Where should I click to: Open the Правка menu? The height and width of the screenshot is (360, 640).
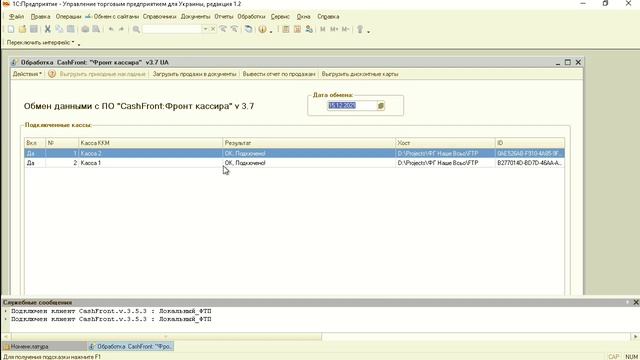coord(40,17)
